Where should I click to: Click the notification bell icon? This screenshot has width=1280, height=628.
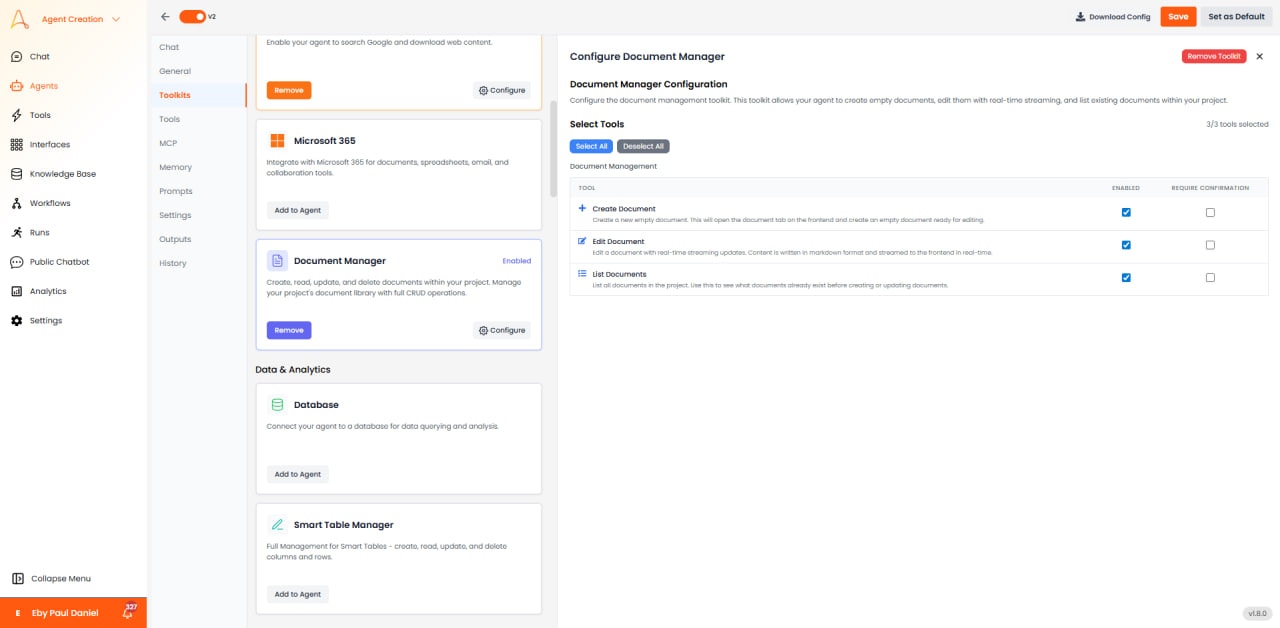coord(127,612)
